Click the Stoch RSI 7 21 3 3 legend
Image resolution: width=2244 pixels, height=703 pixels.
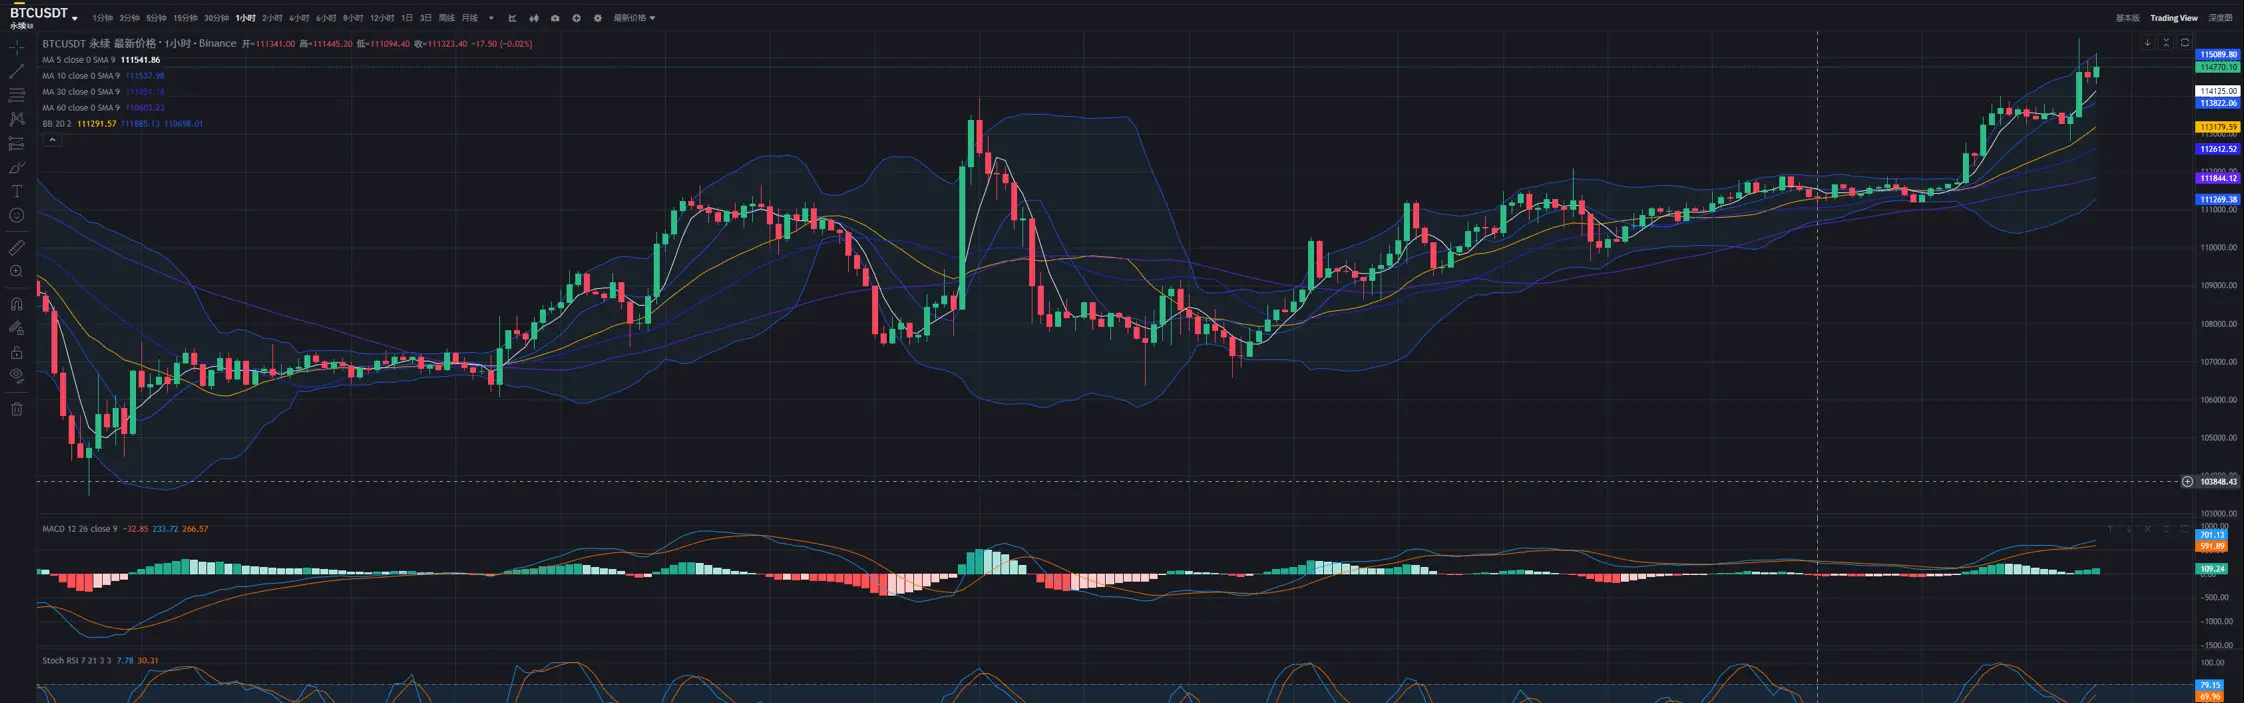(100, 661)
